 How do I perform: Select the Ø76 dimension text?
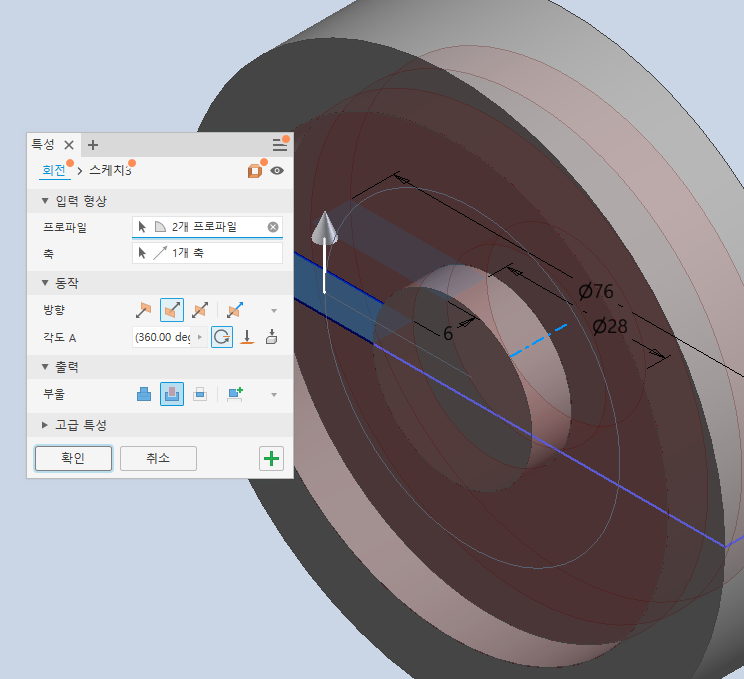tap(596, 291)
